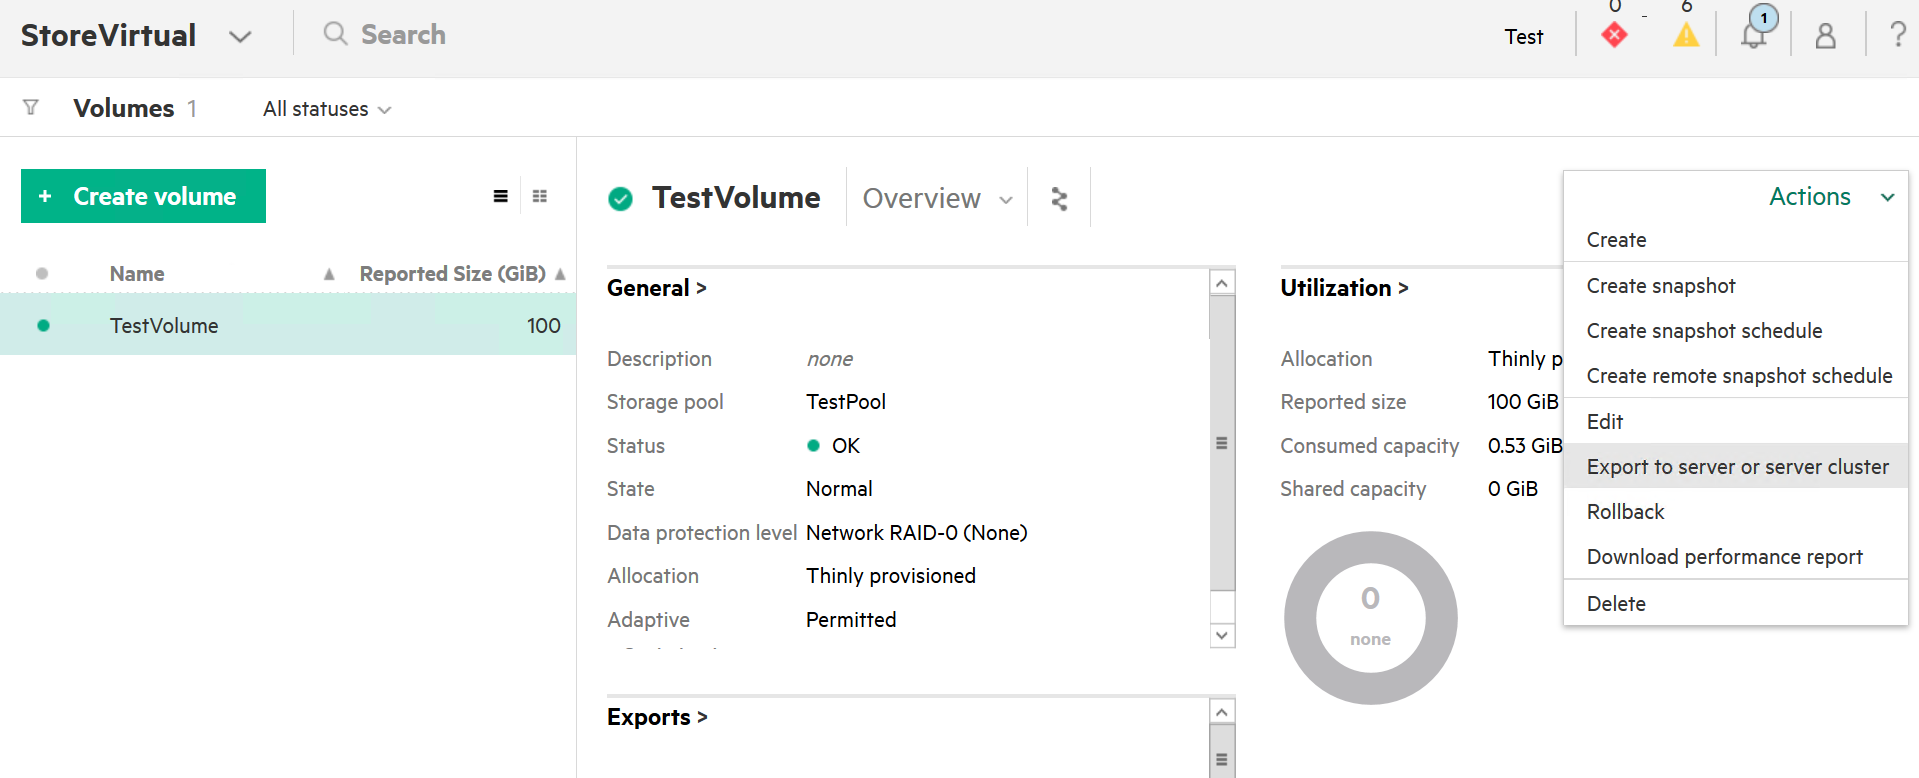This screenshot has height=778, width=1919.
Task: Click the General panel scroll up arrow
Action: point(1222,283)
